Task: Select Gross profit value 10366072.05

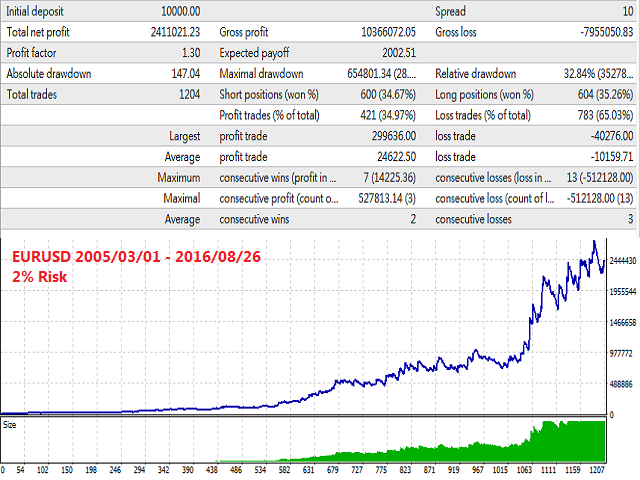Action: [388, 32]
